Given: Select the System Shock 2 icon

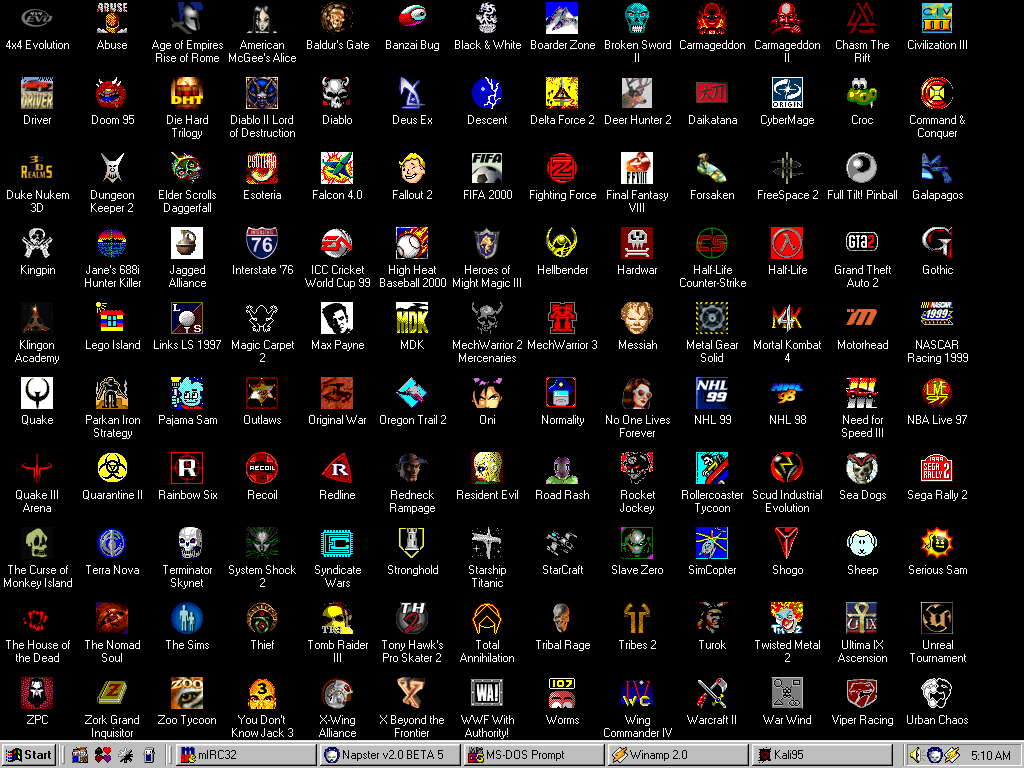Looking at the screenshot, I should pyautogui.click(x=262, y=543).
